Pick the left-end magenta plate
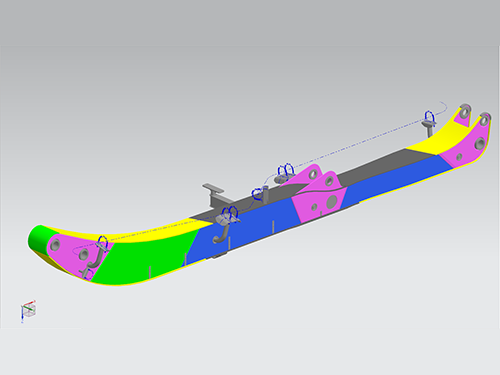 pyautogui.click(x=76, y=254)
